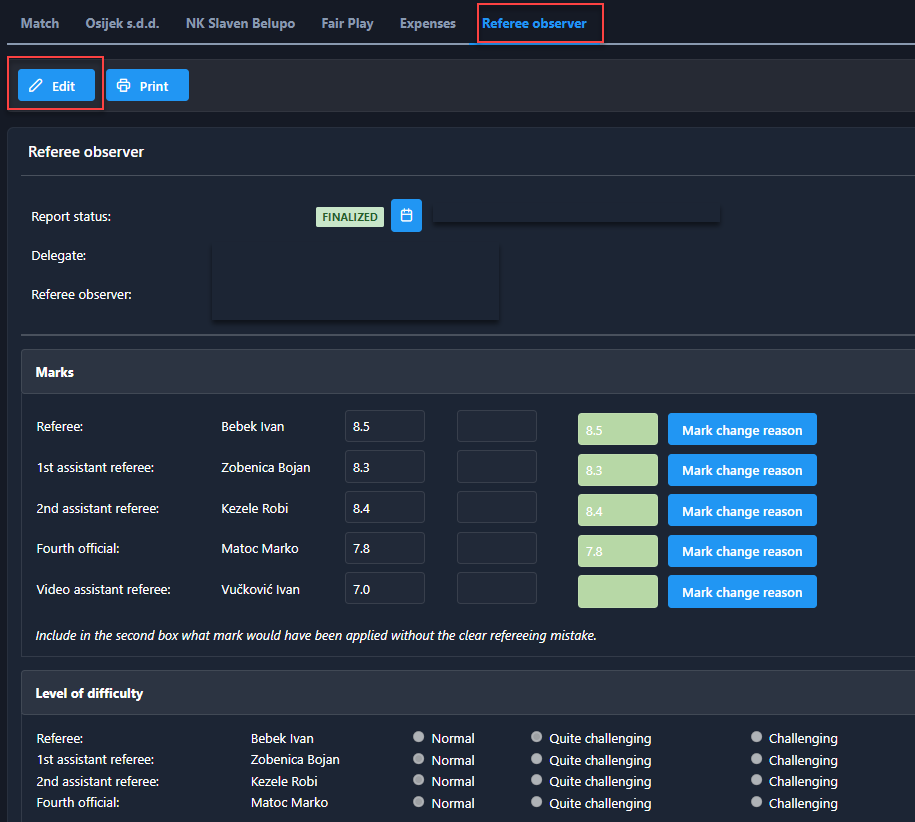This screenshot has width=915, height=822.
Task: Go to NK Slaven Belupo tab
Action: (x=240, y=23)
